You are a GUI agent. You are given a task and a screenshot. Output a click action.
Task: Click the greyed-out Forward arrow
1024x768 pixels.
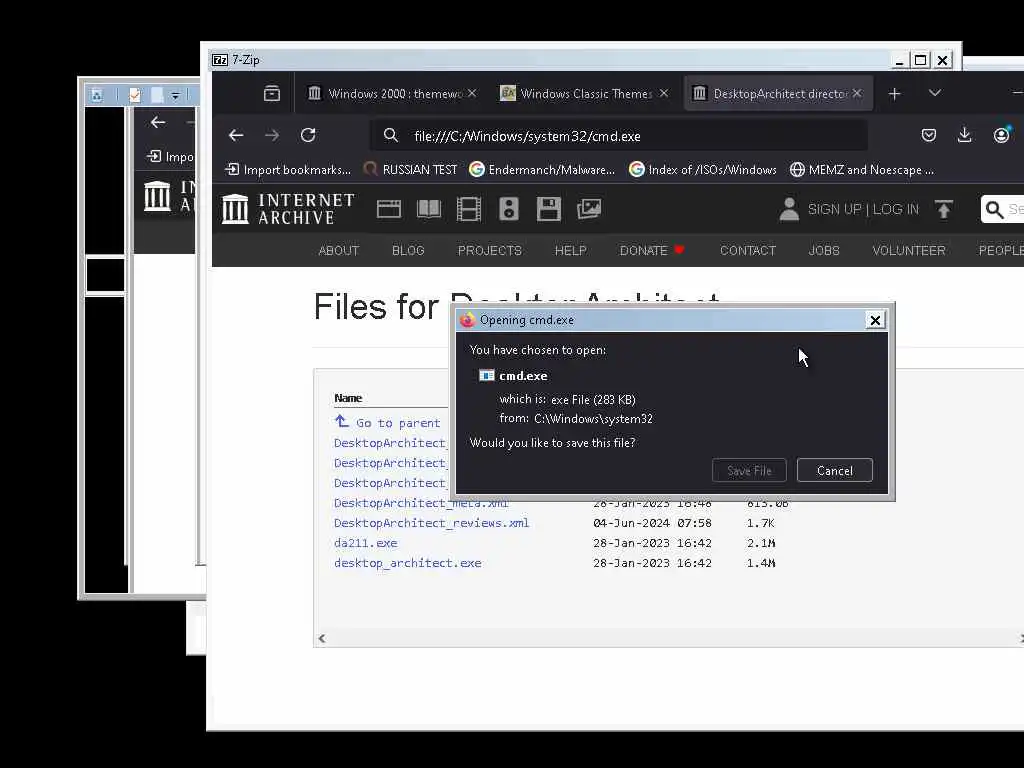(x=272, y=135)
